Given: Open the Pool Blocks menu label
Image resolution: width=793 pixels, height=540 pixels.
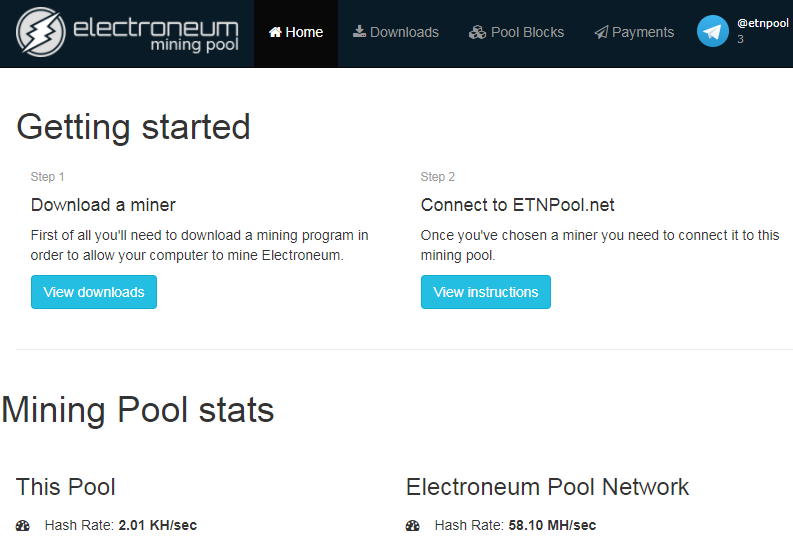Looking at the screenshot, I should pos(527,32).
